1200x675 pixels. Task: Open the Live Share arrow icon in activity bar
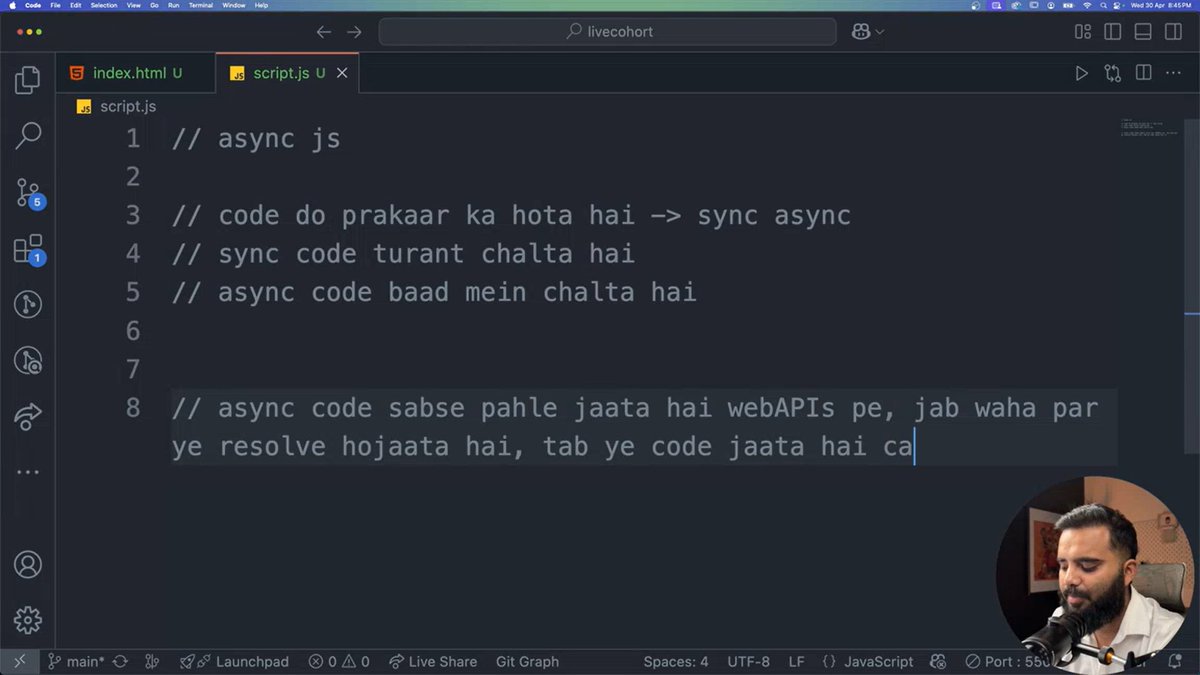(28, 415)
